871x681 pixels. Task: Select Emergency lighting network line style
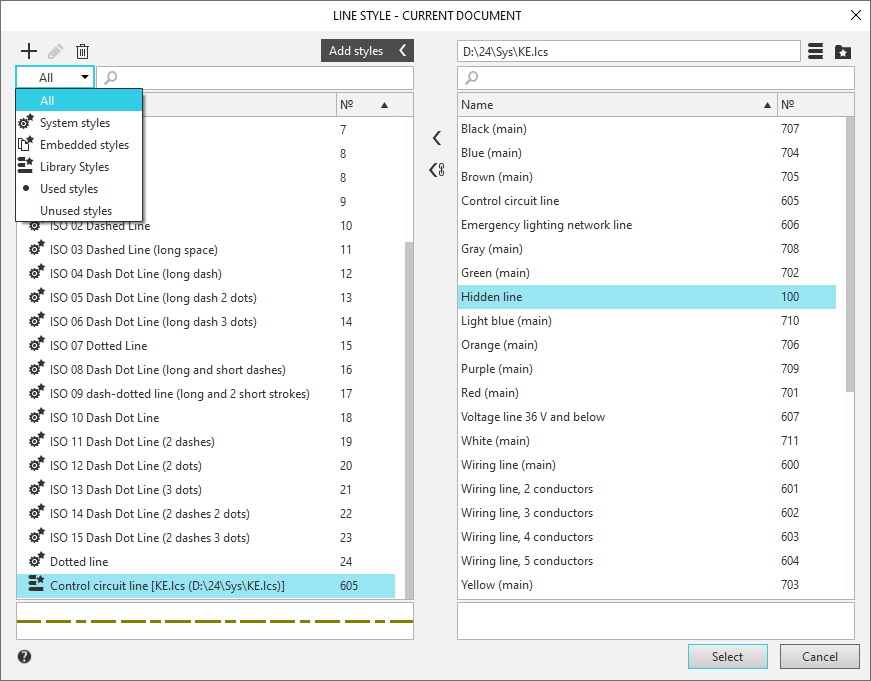click(546, 225)
